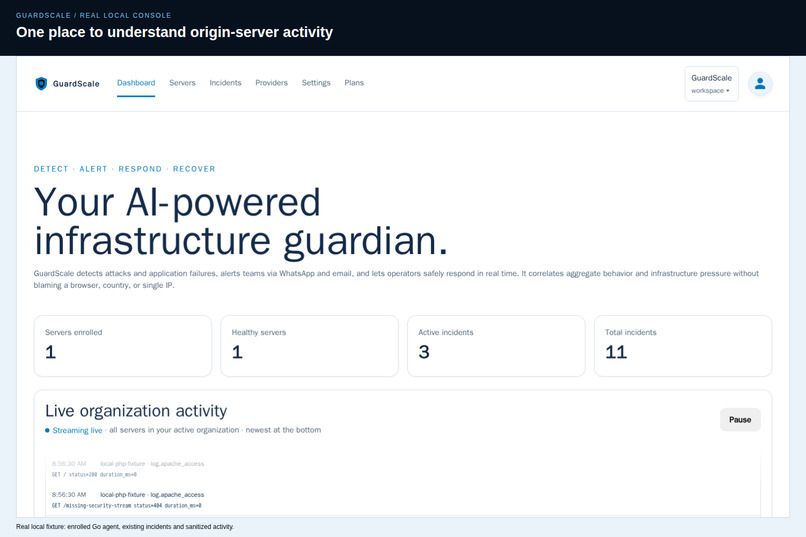Click the Active incidents value 3

[424, 352]
